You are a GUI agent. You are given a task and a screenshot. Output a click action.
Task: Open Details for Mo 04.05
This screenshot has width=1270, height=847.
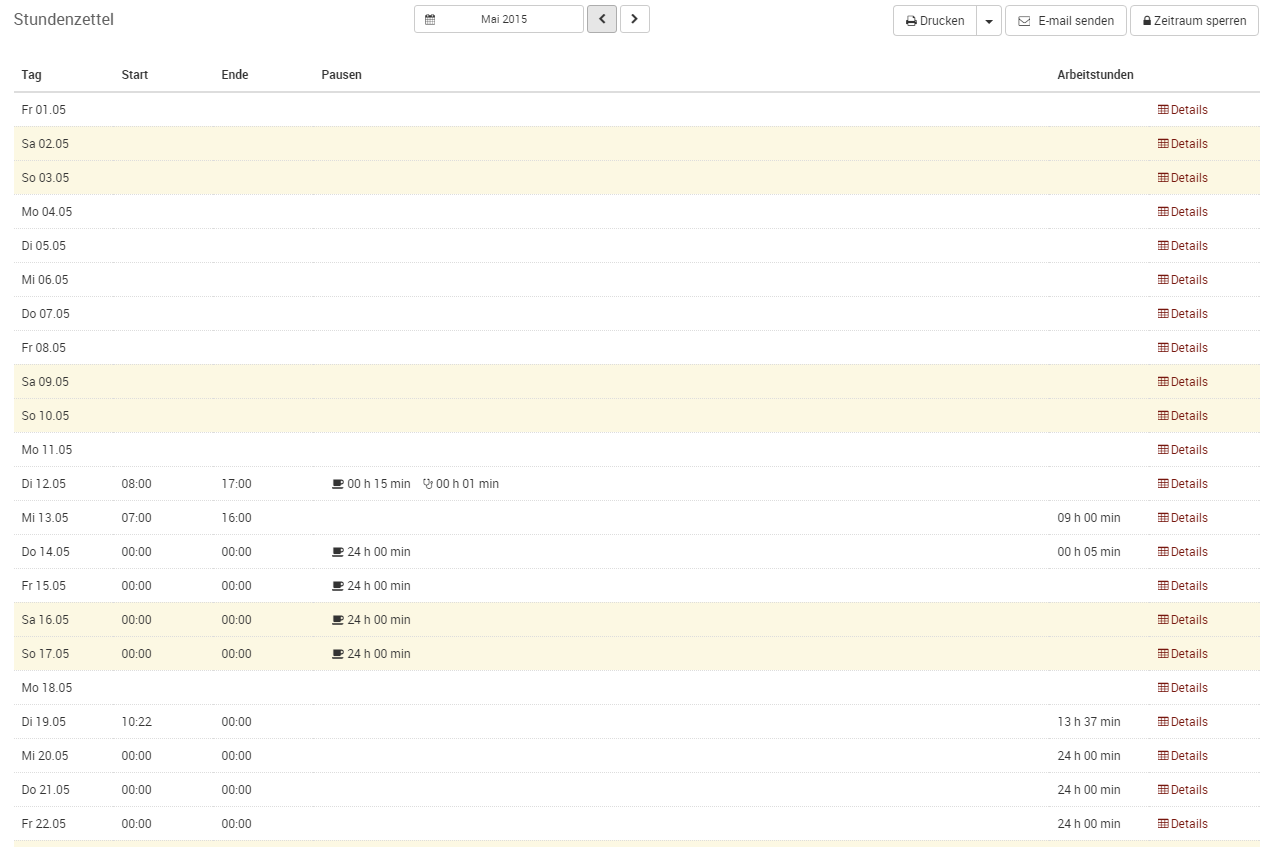[x=1183, y=212]
